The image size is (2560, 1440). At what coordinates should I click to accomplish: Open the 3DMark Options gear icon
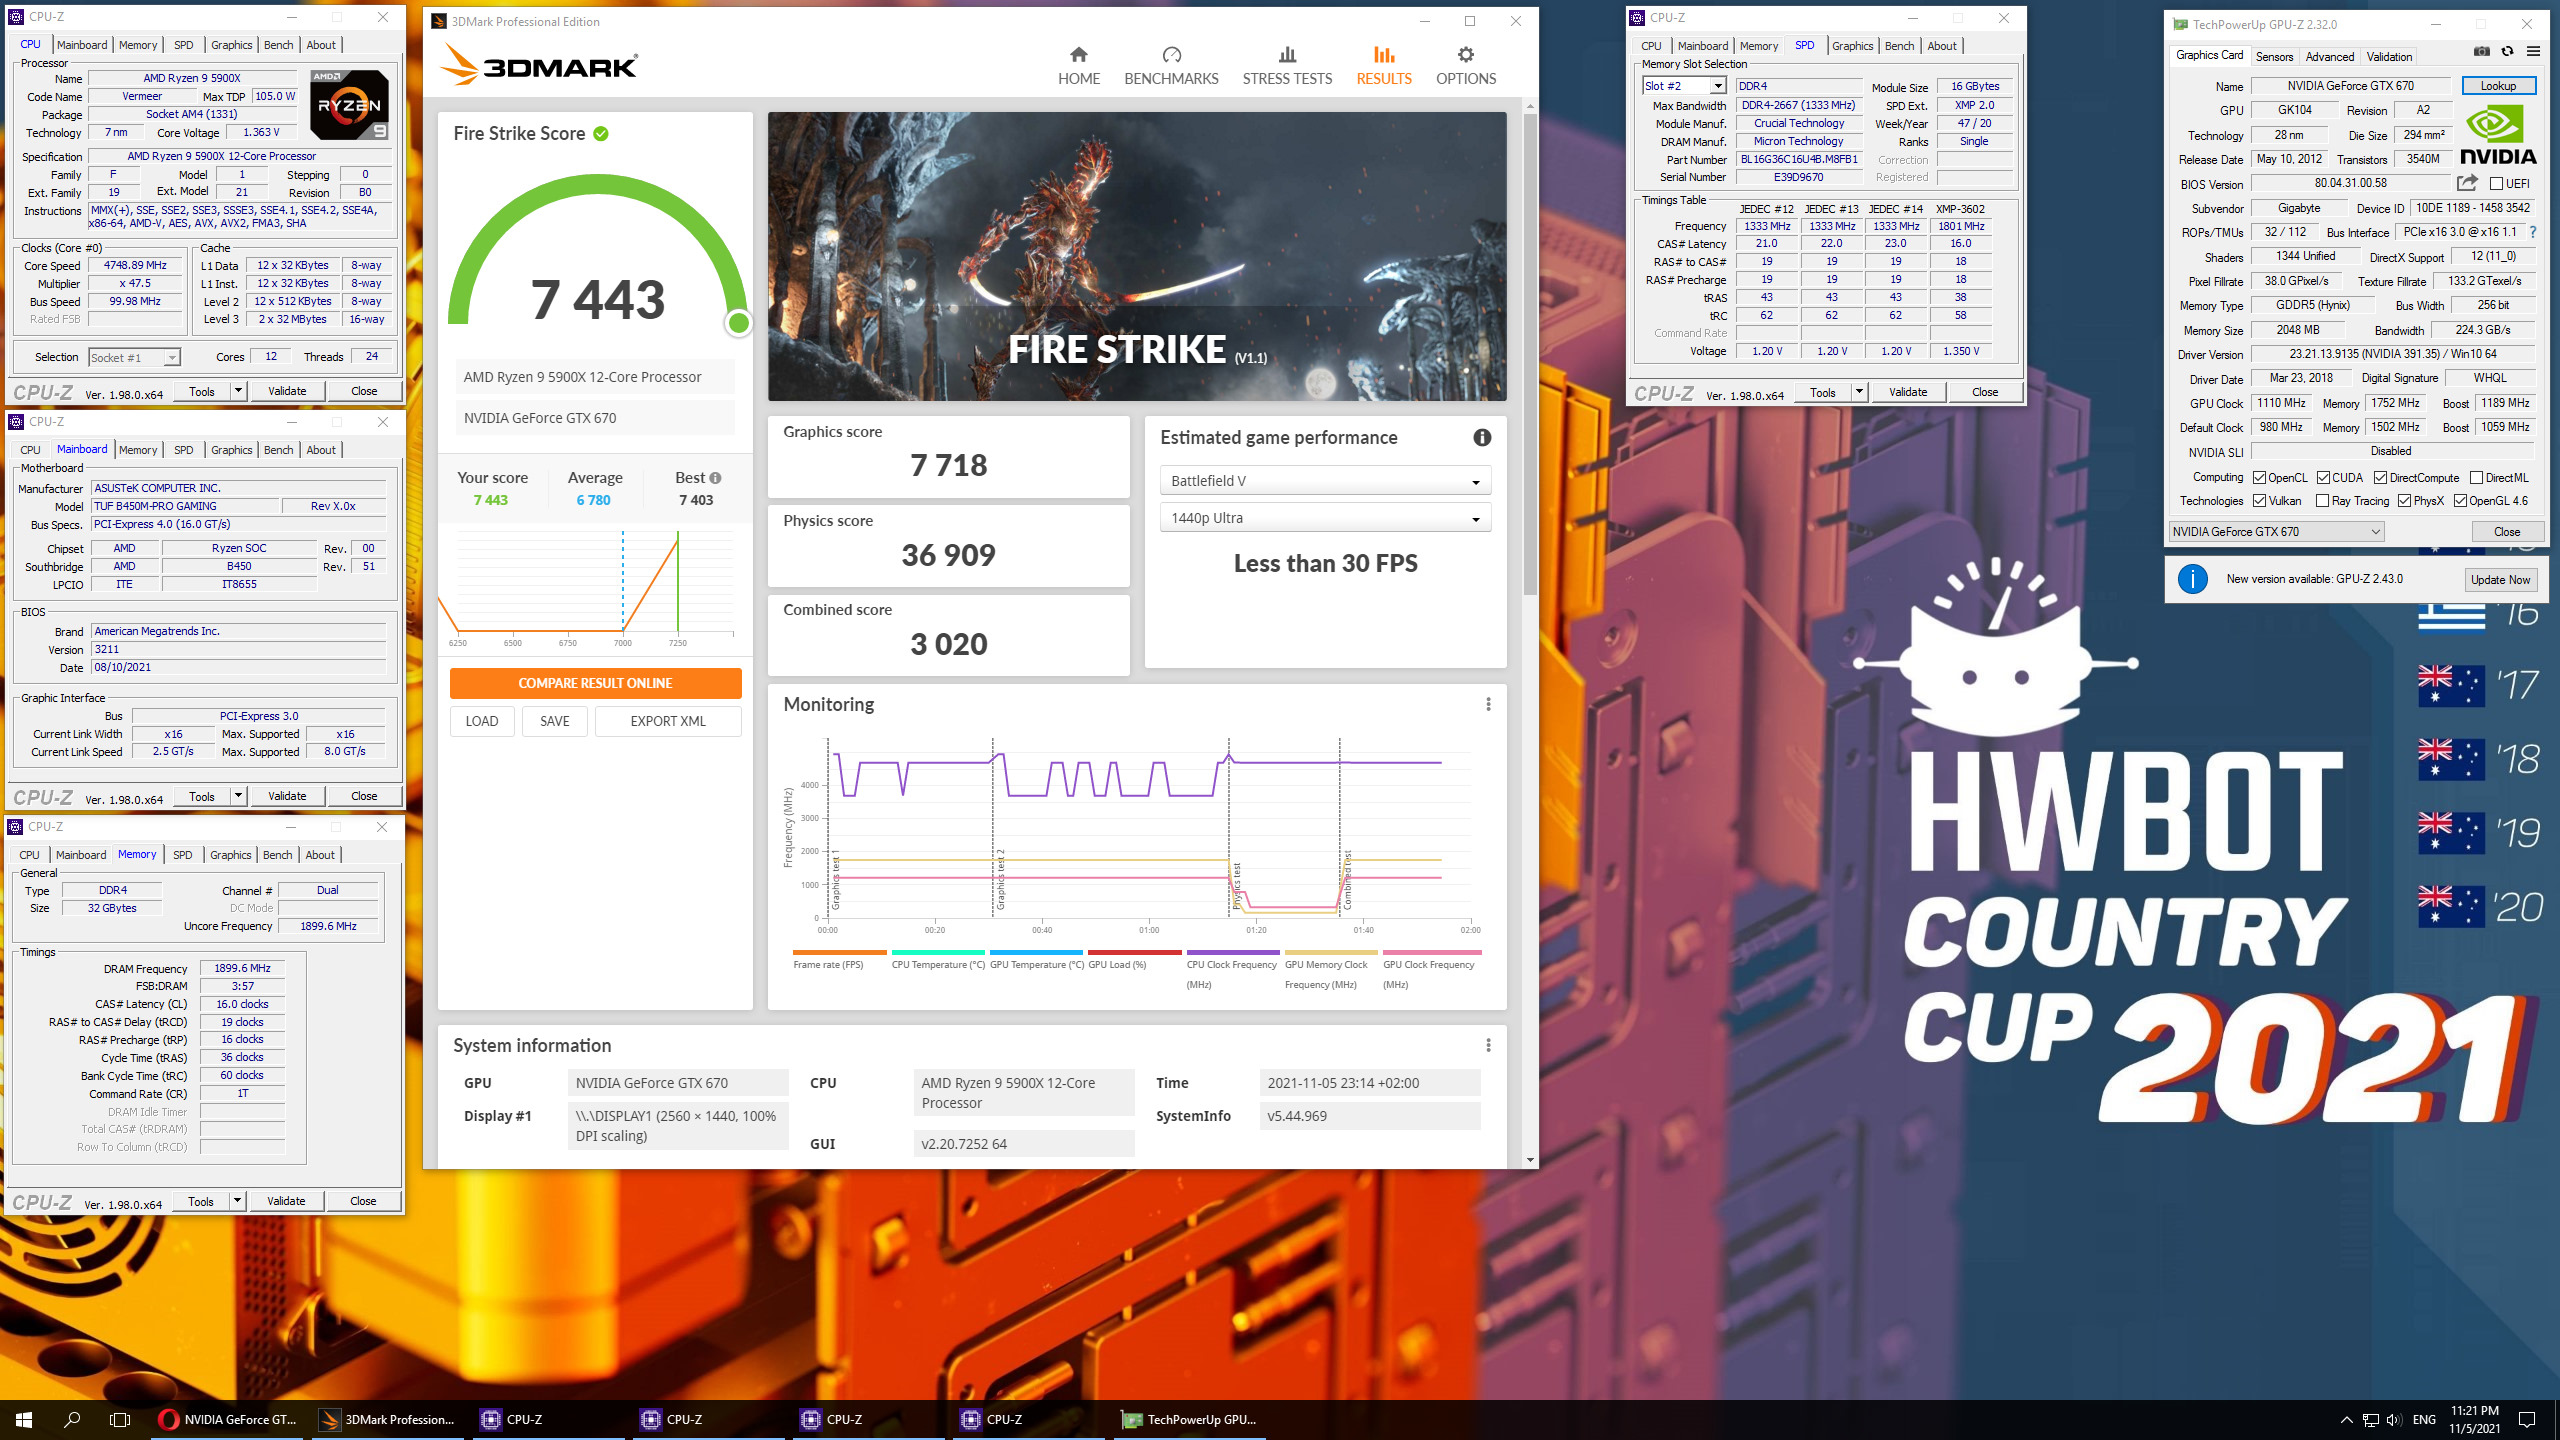click(1466, 55)
